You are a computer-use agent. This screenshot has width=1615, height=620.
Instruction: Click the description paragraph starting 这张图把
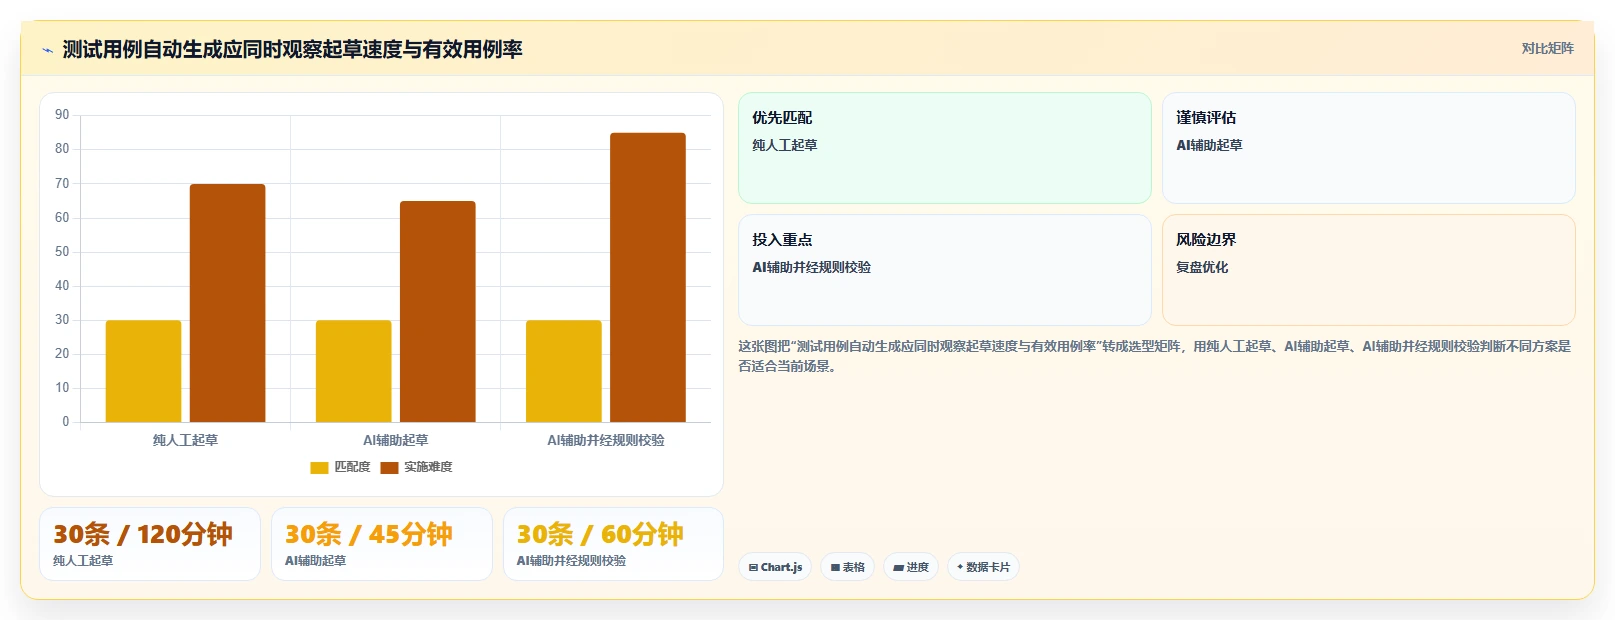1154,356
